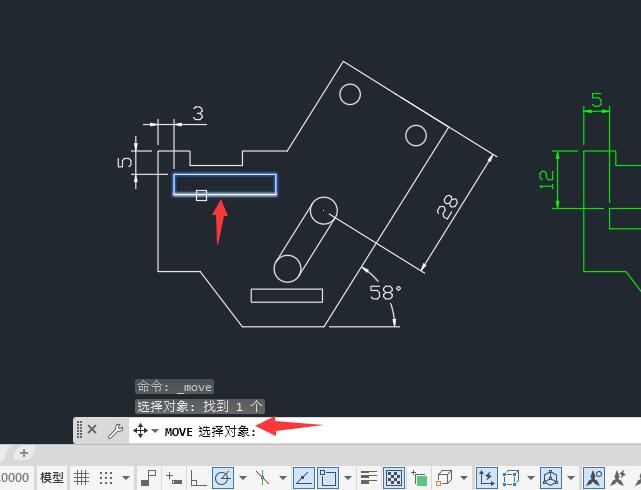The height and width of the screenshot is (490, 641).
Task: Toggle 2D Object Snap icon
Action: [x=327, y=477]
